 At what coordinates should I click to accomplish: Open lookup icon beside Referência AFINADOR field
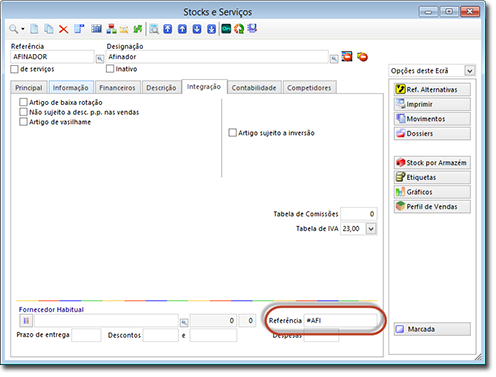click(100, 59)
